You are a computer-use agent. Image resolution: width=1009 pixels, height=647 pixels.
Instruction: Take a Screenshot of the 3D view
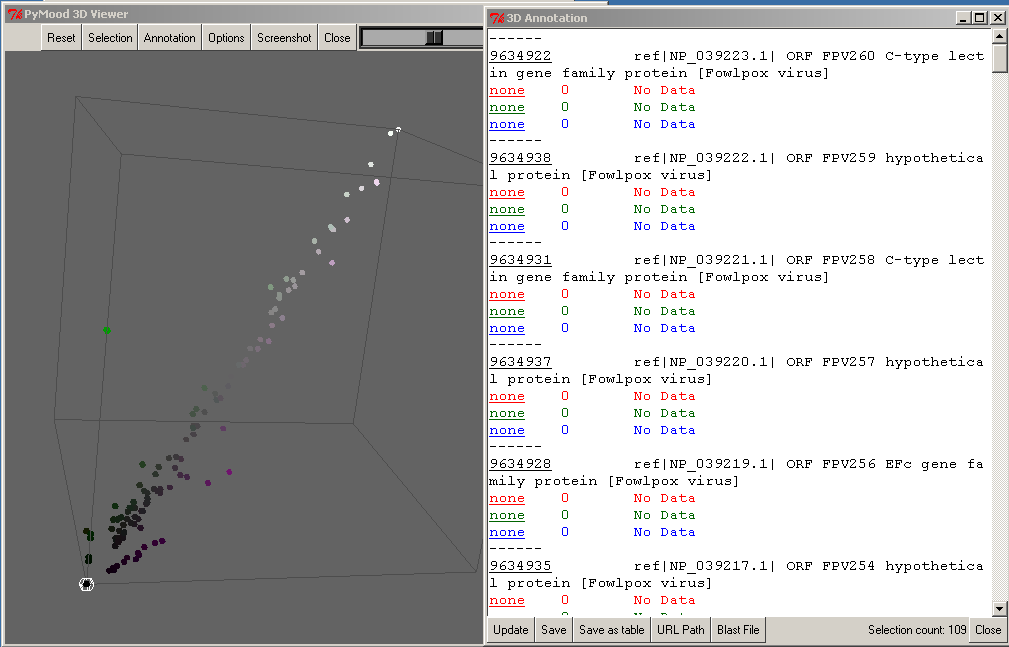(x=284, y=38)
